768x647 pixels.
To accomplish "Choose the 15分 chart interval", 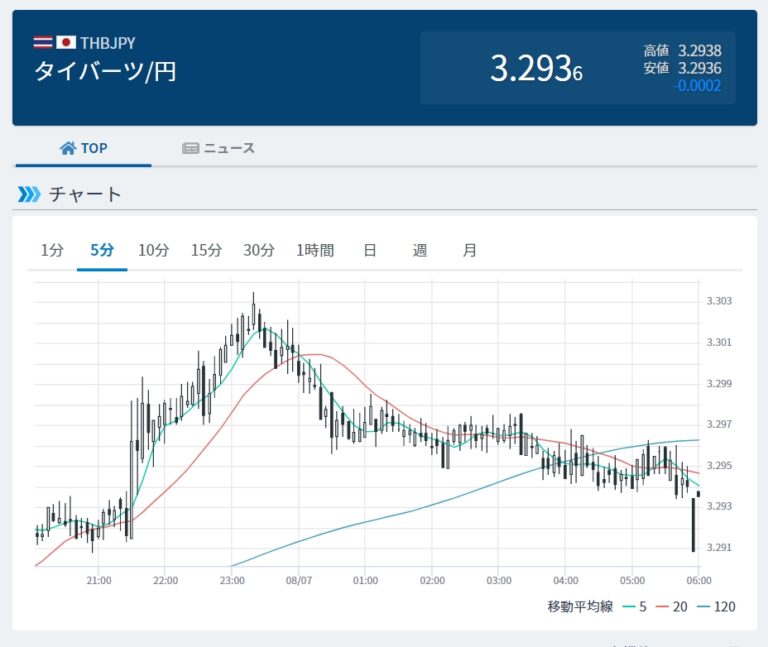I will [206, 250].
